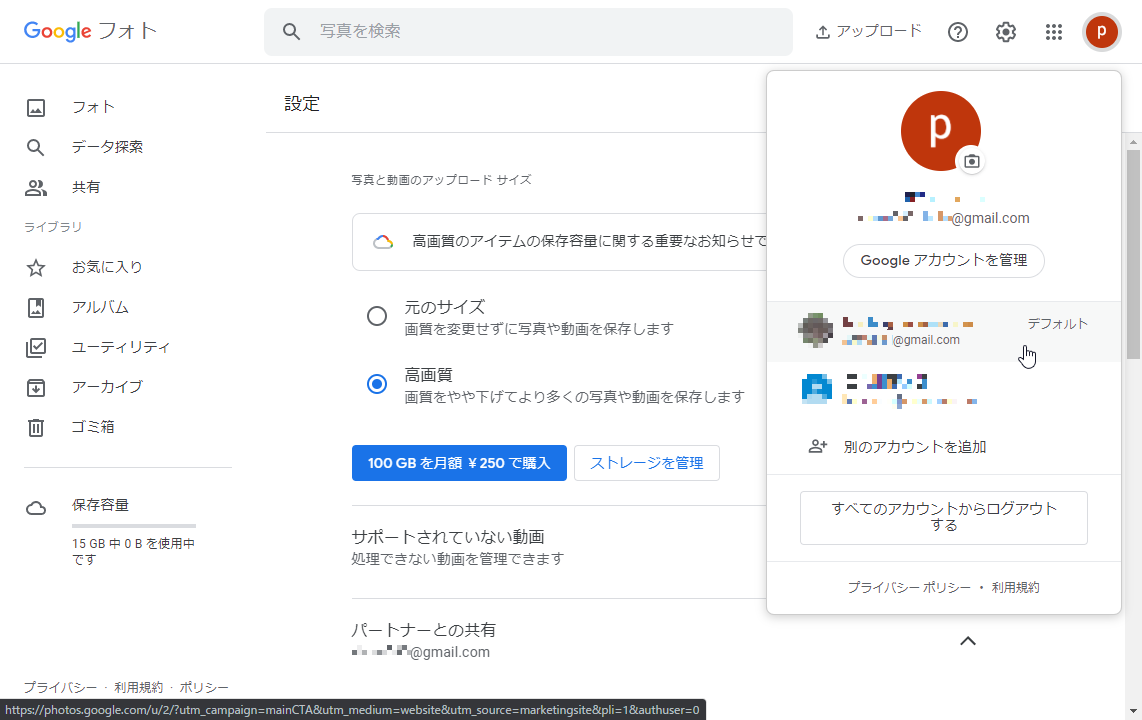Image resolution: width=1142 pixels, height=720 pixels.
Task: Click すべてのアカウントからログアウトする
Action: click(943, 517)
